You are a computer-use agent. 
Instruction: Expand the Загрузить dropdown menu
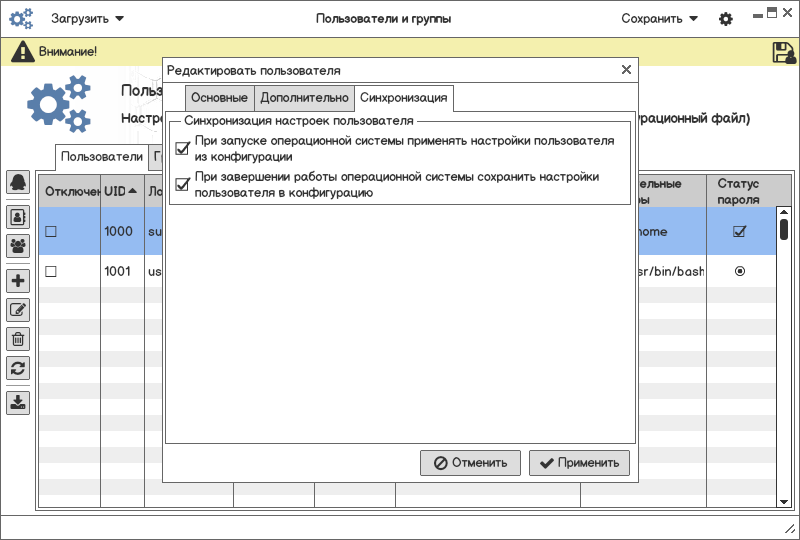pos(87,19)
